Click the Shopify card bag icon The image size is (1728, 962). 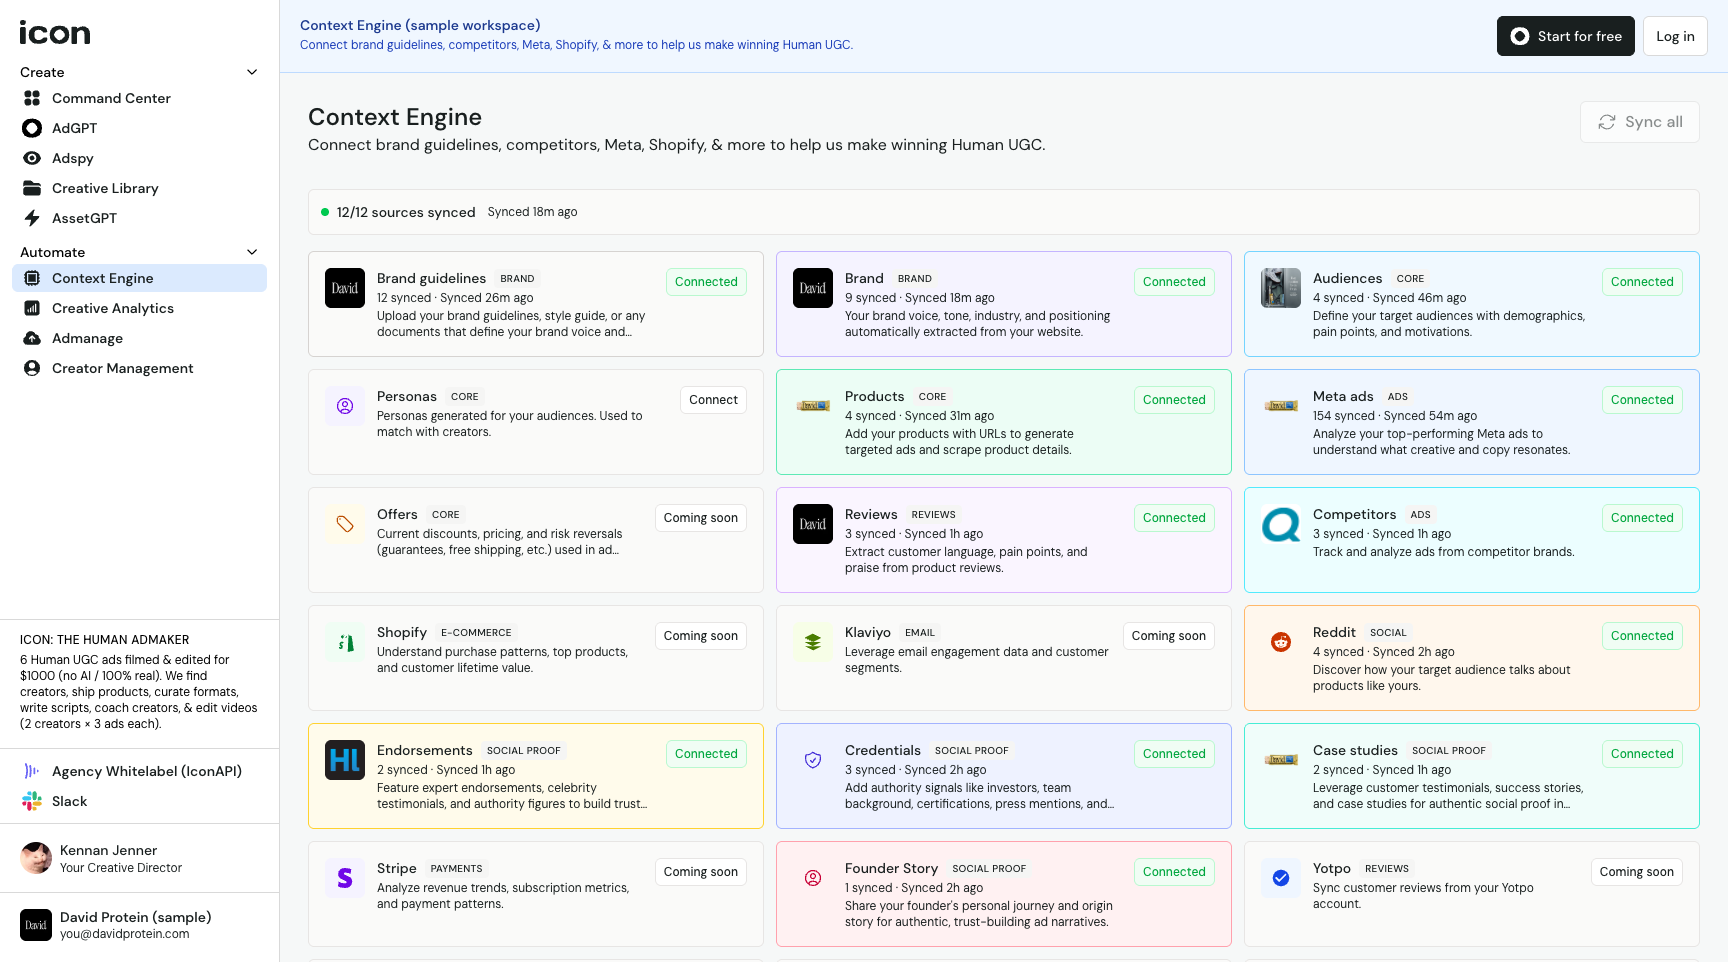point(345,642)
